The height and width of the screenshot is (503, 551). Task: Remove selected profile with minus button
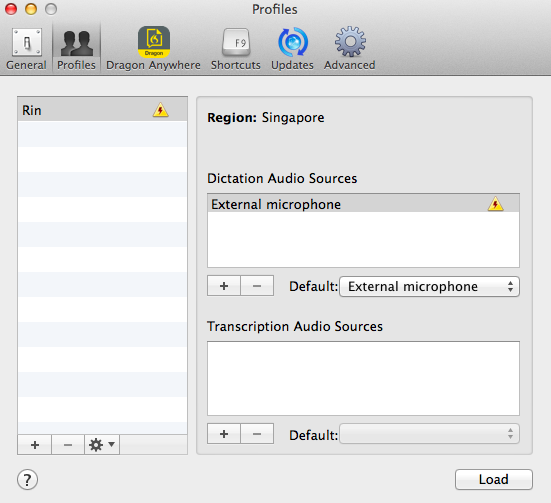(68, 445)
